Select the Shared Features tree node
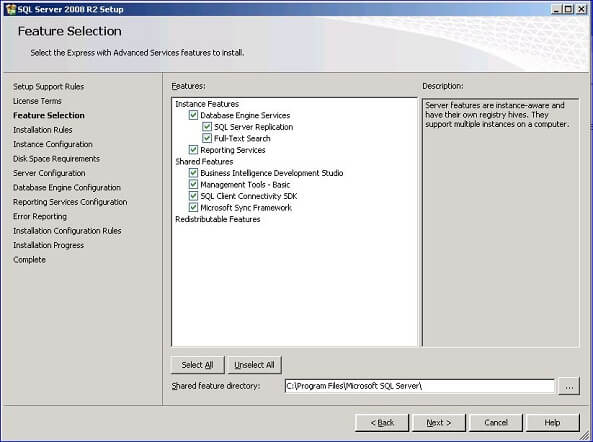Screen dimensions: 593x442 (204, 161)
